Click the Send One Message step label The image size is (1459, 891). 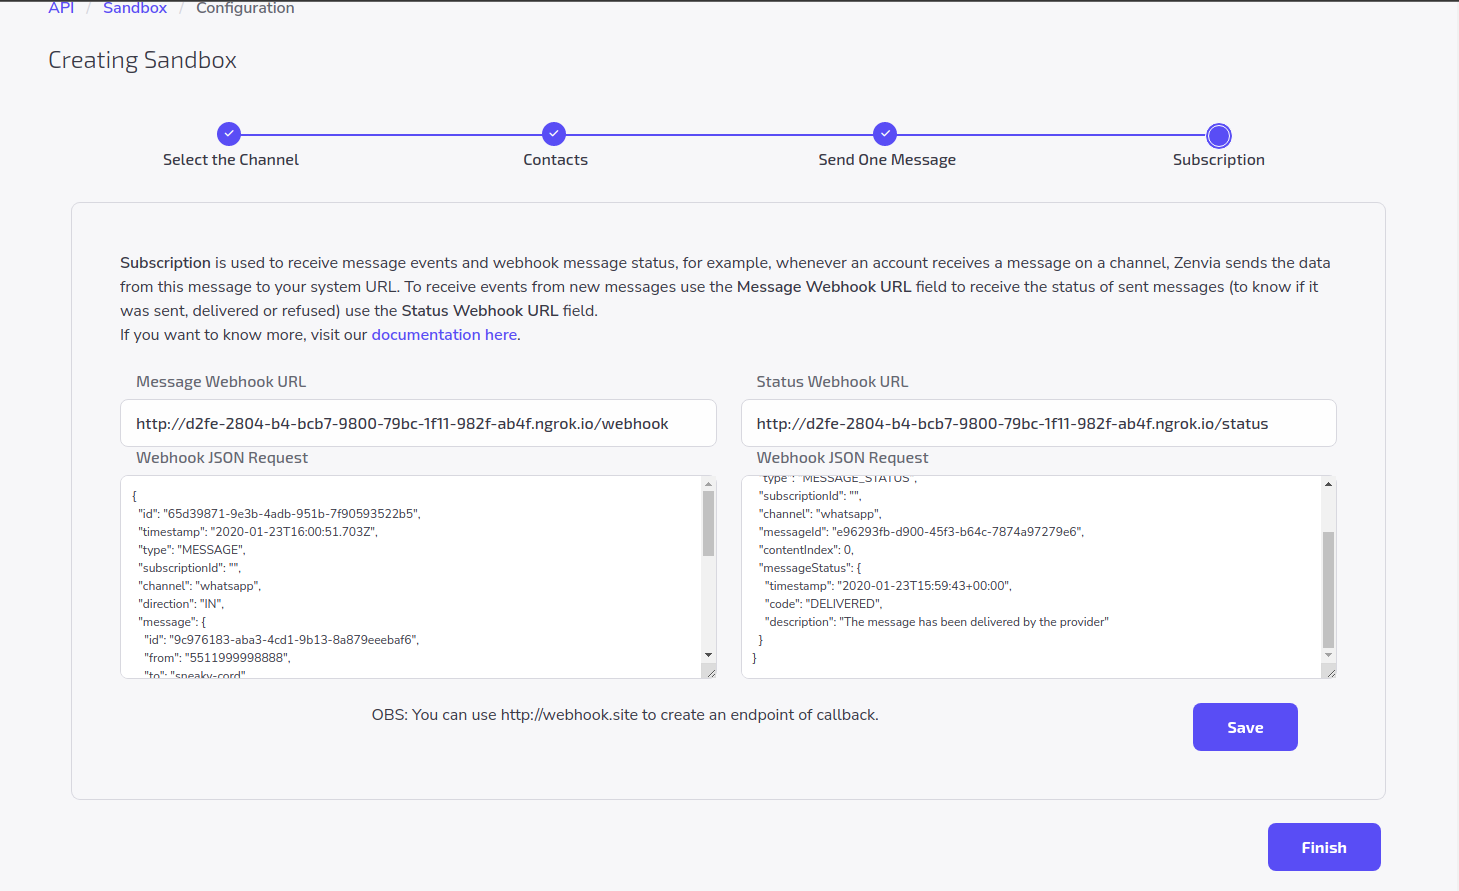tap(887, 160)
